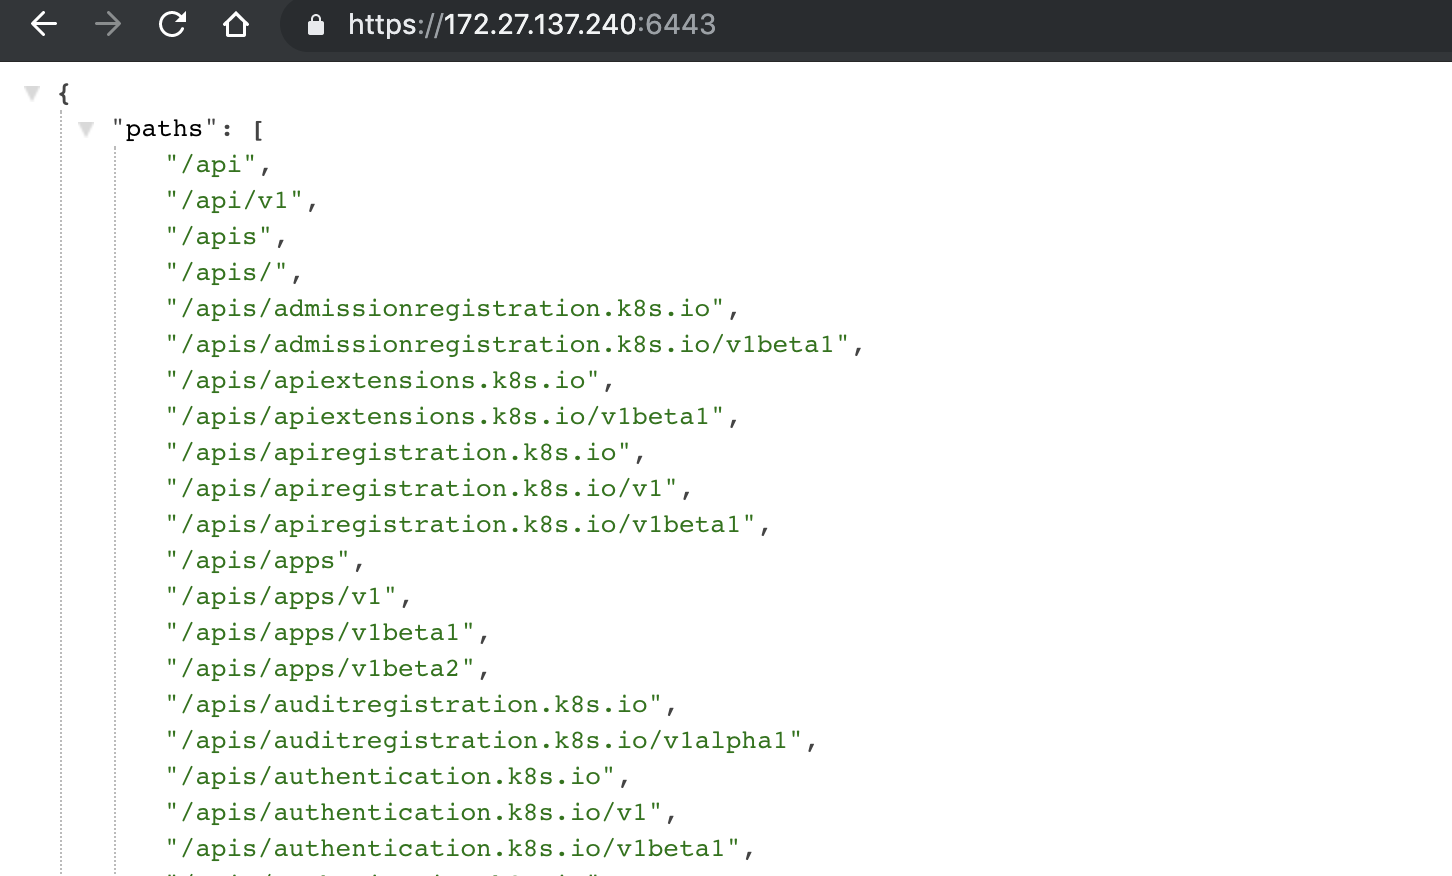
Task: Select "/apis/admissionregistration.k8s.io/v1beta1" entry
Action: pyautogui.click(x=508, y=345)
